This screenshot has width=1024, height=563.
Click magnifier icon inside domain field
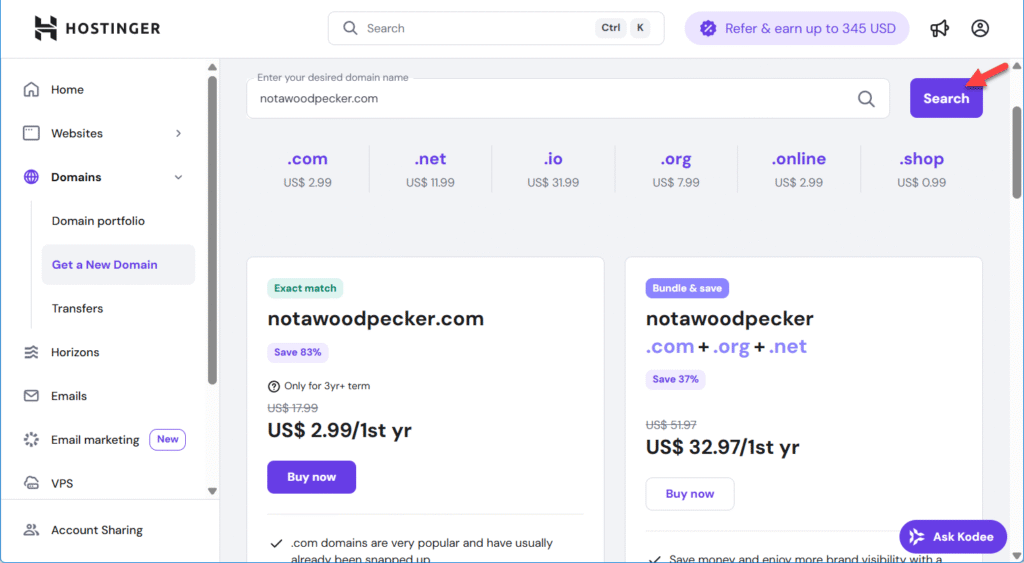pos(866,99)
